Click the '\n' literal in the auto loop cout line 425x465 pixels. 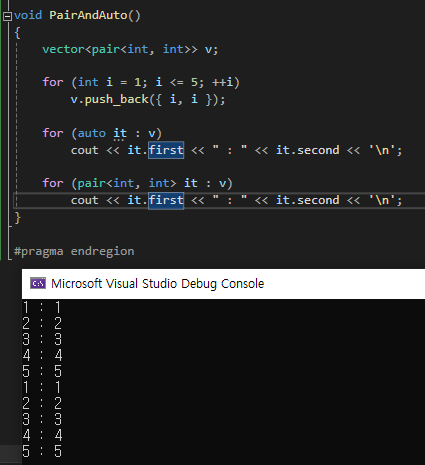[x=382, y=150]
